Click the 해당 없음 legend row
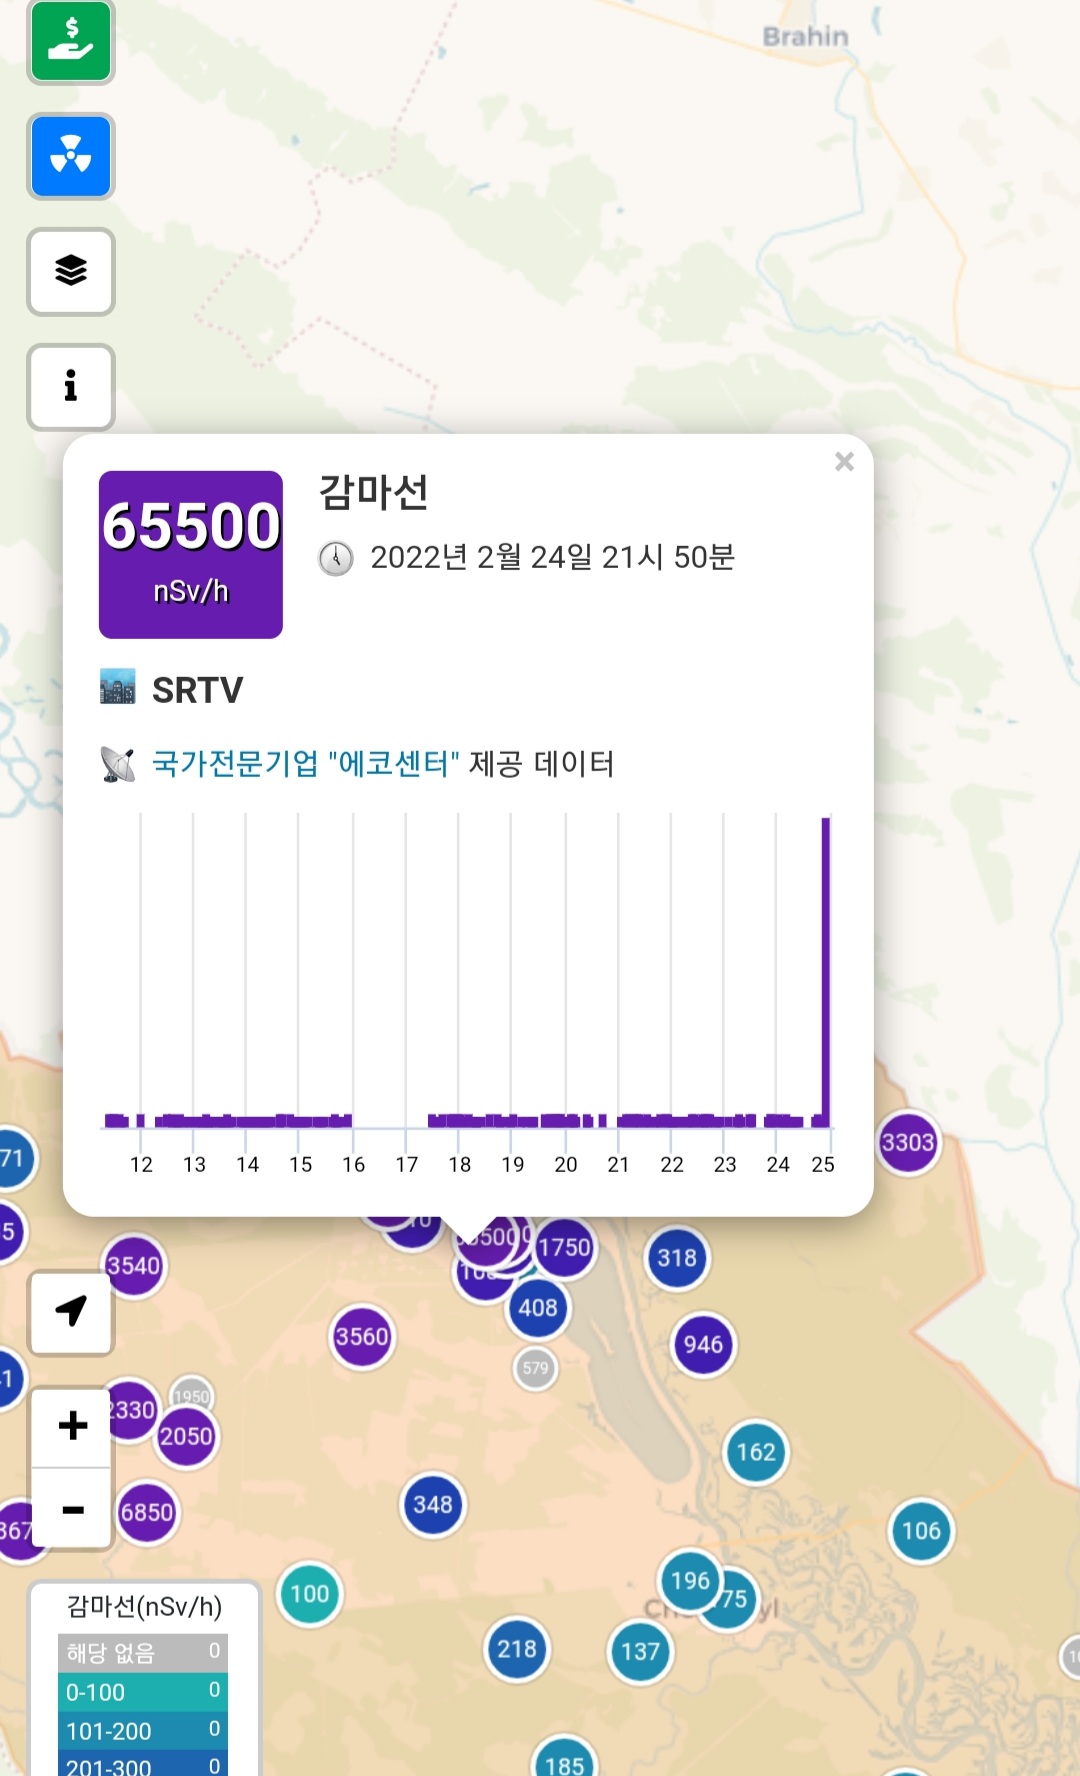The height and width of the screenshot is (1776, 1080). (x=143, y=1653)
